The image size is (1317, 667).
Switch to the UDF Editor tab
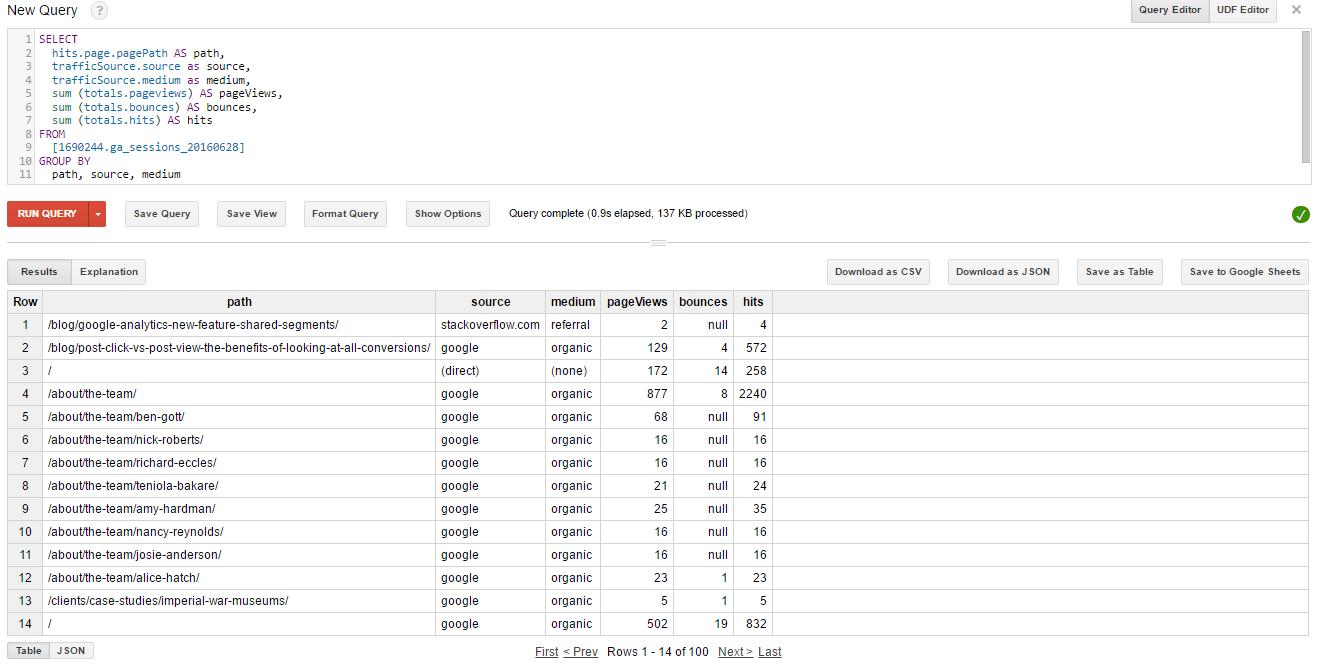(x=1242, y=10)
